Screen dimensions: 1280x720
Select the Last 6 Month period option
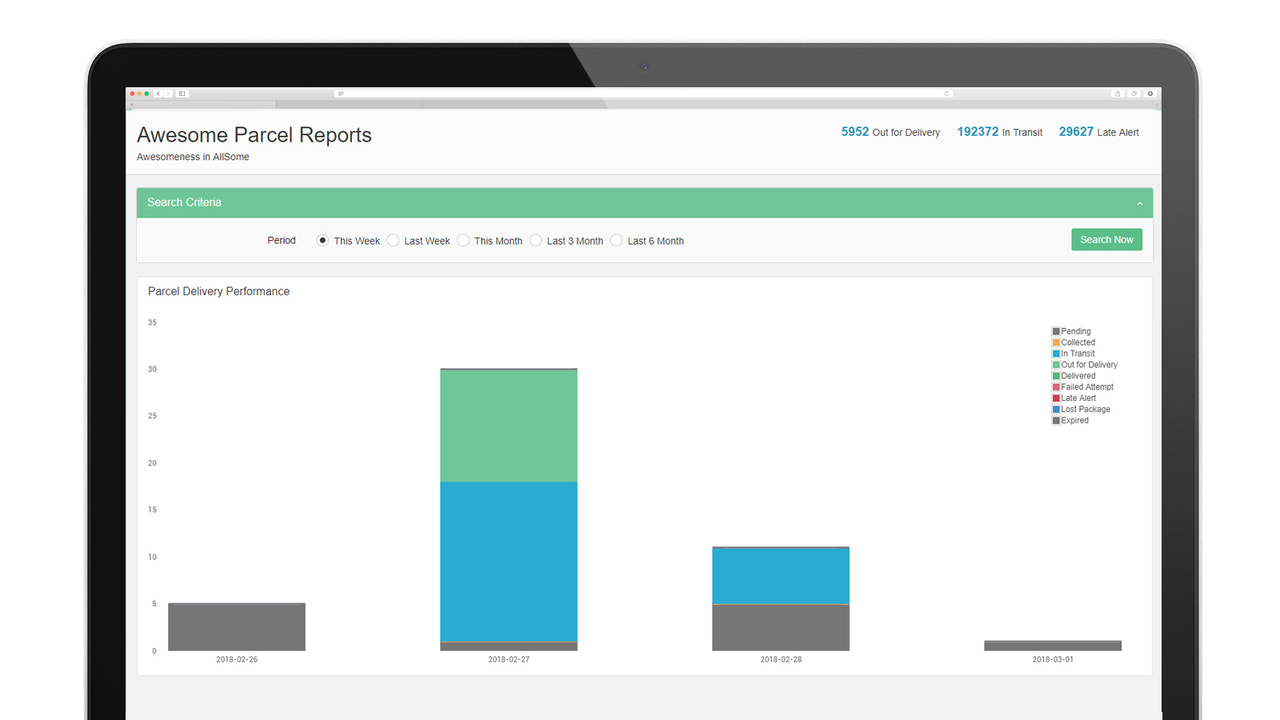click(617, 240)
